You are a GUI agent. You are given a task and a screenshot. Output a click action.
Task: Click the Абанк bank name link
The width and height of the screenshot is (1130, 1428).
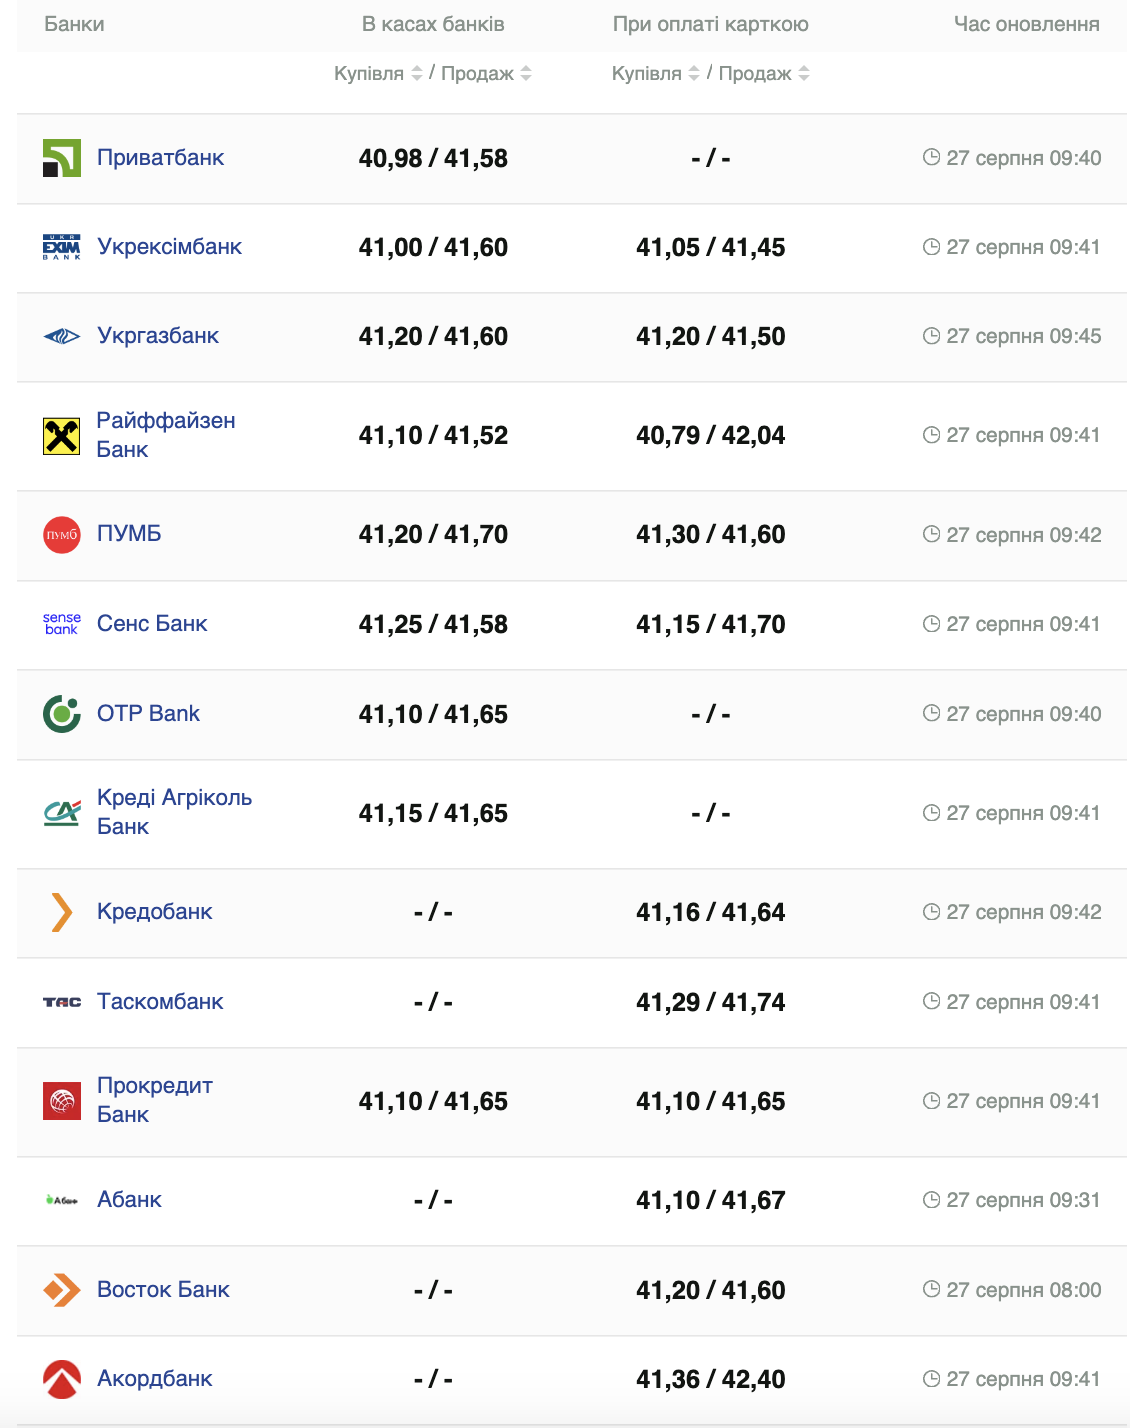pos(129,1200)
